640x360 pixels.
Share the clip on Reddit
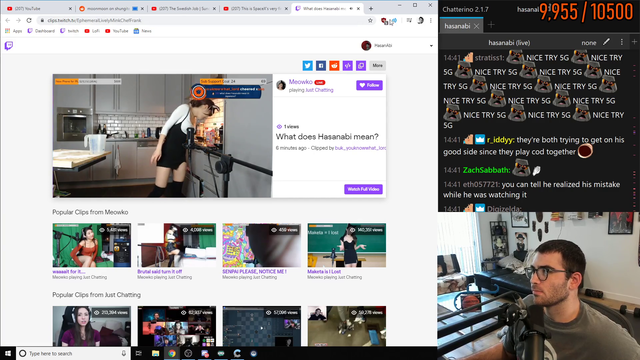pos(334,65)
